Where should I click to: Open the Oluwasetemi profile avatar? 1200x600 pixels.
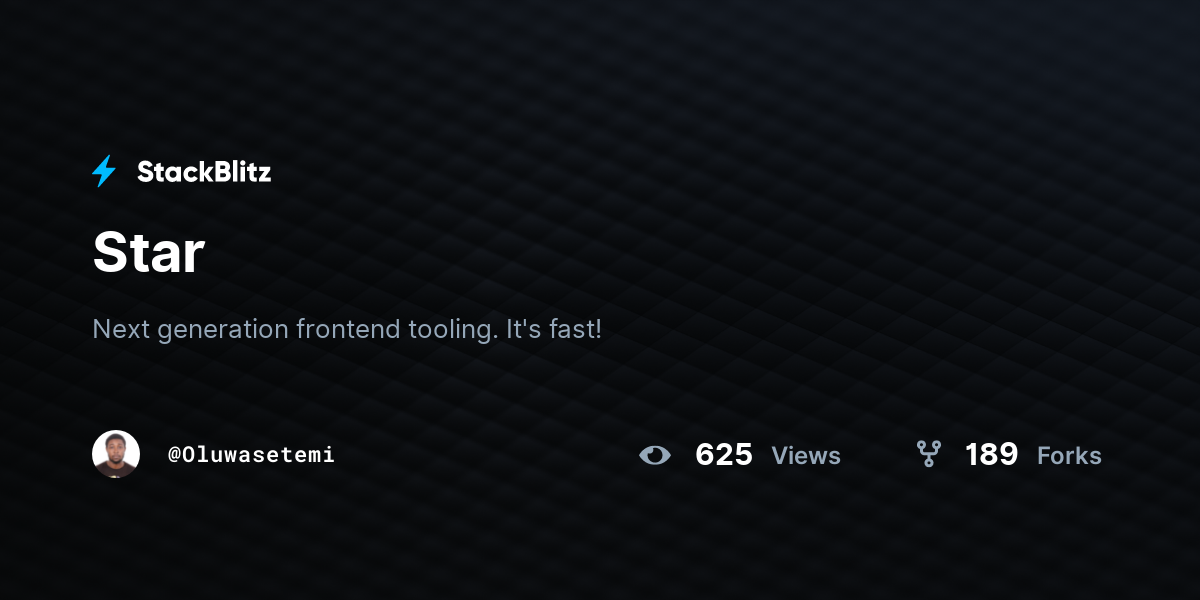point(116,454)
